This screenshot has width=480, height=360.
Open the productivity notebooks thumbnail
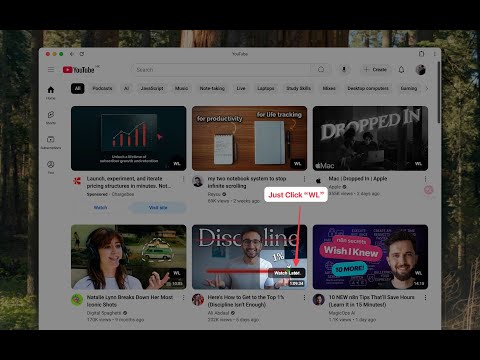tap(249, 138)
